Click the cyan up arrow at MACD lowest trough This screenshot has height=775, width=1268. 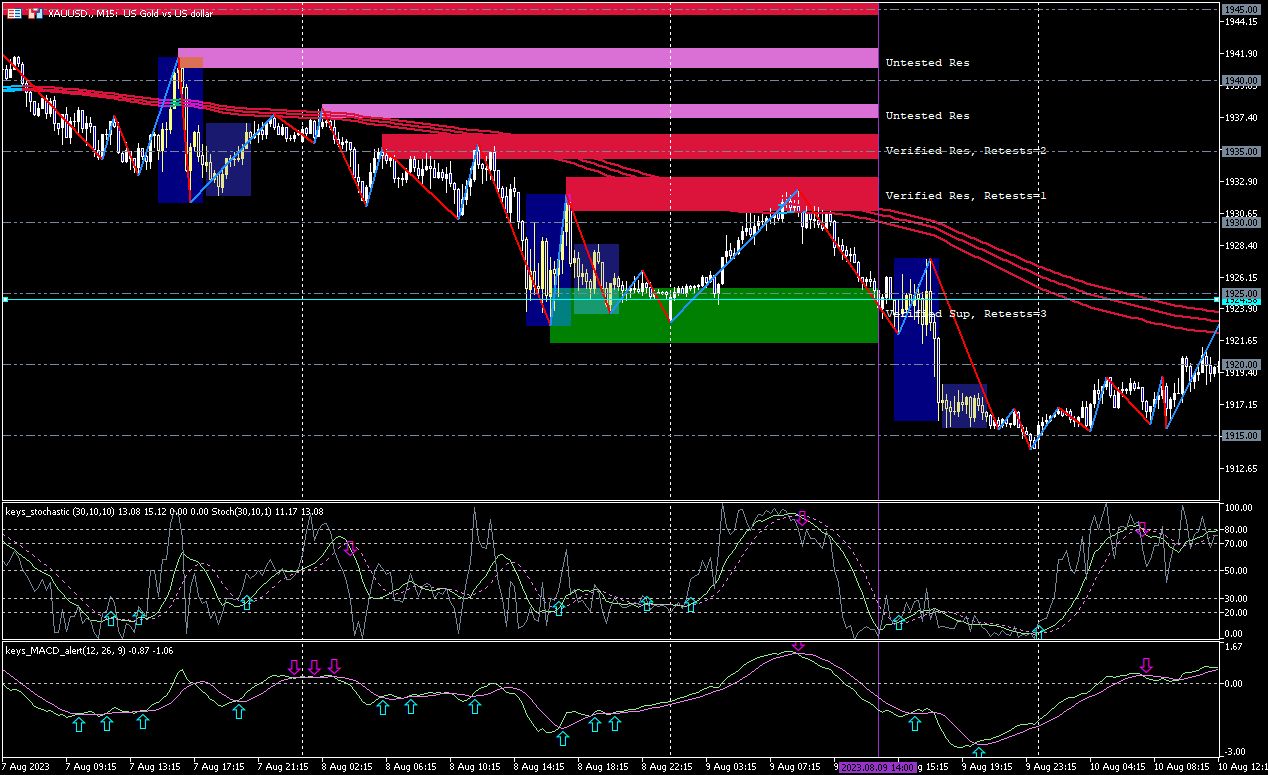[x=978, y=752]
